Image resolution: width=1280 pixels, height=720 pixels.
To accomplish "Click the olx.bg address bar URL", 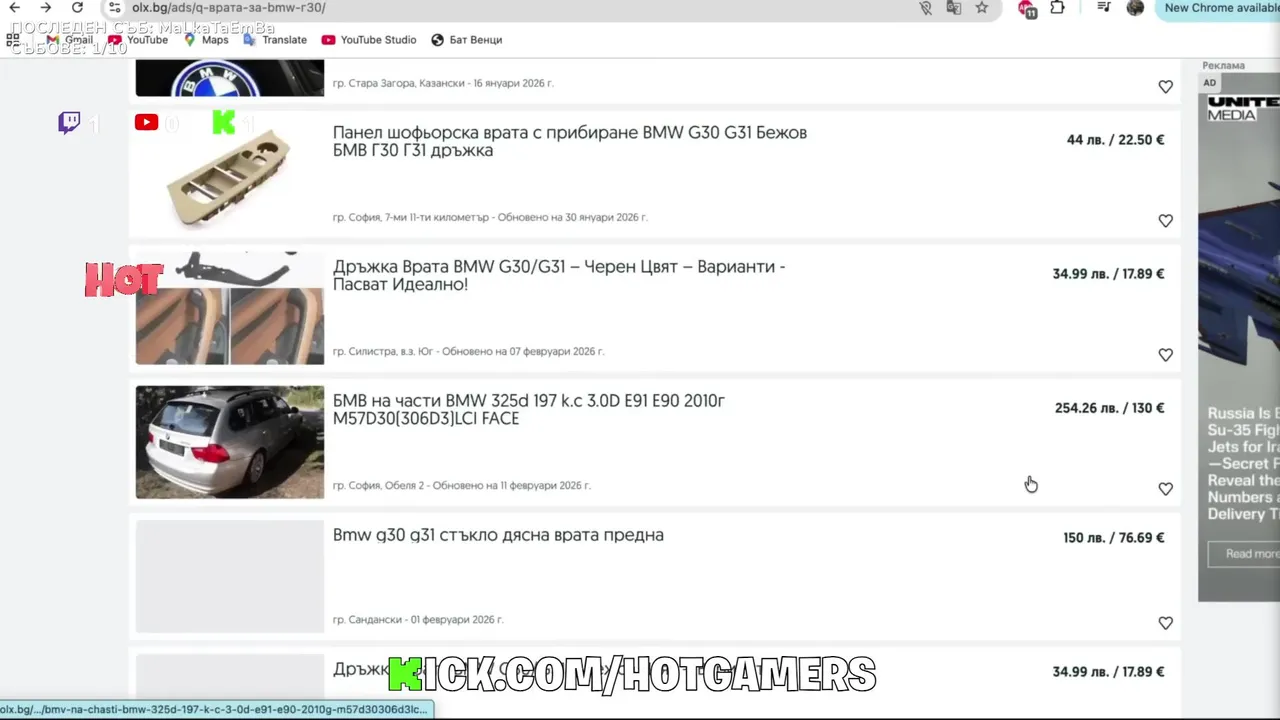I will pyautogui.click(x=228, y=8).
